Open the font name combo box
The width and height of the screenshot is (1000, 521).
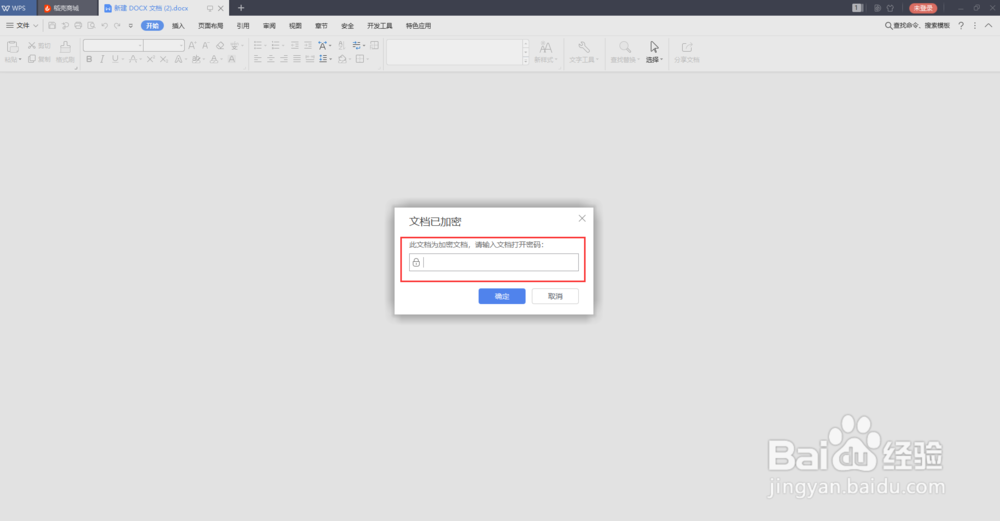coord(113,45)
